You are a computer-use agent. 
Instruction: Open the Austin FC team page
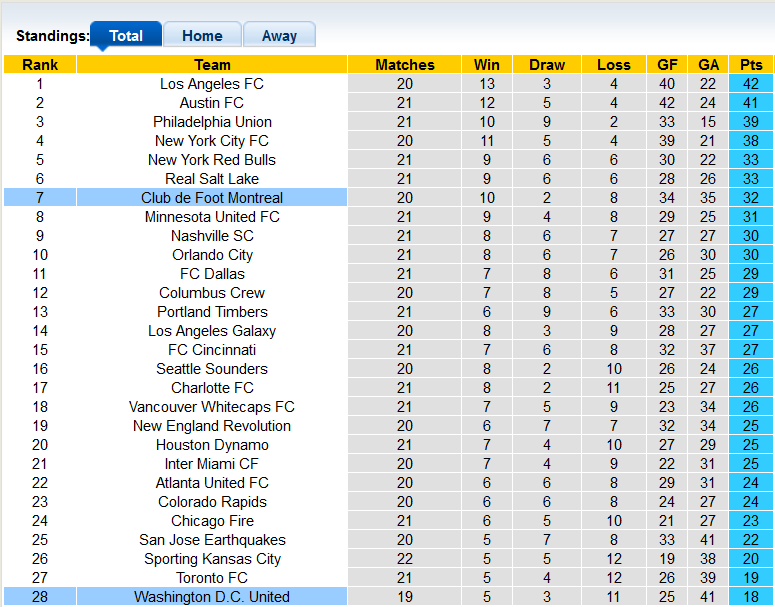(212, 103)
